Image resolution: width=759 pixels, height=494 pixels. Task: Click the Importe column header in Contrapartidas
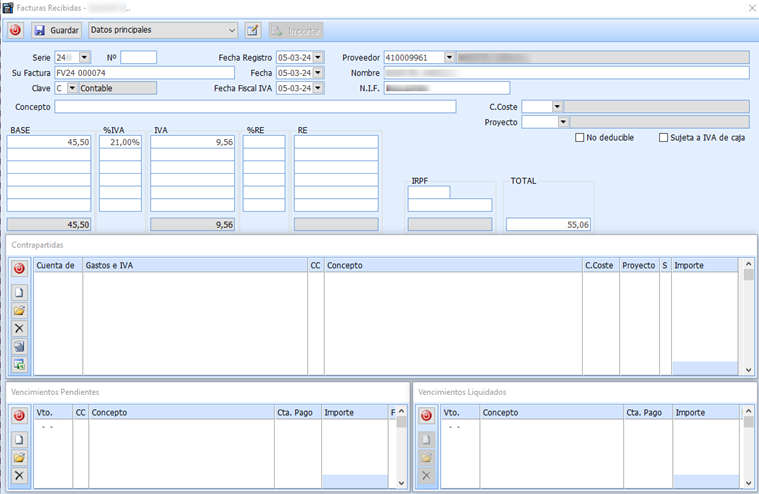pos(705,266)
